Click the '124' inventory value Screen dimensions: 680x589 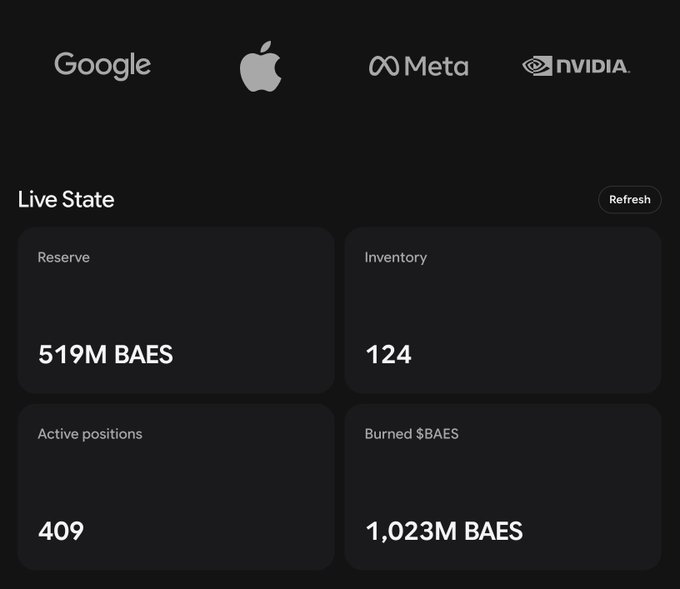388,354
